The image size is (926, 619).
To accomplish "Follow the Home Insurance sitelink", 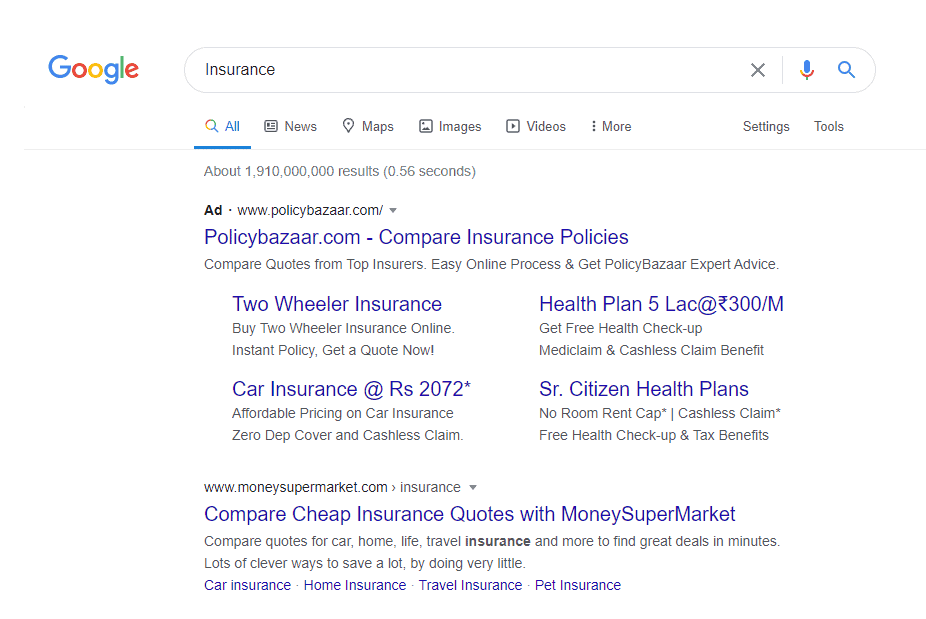I will (355, 585).
